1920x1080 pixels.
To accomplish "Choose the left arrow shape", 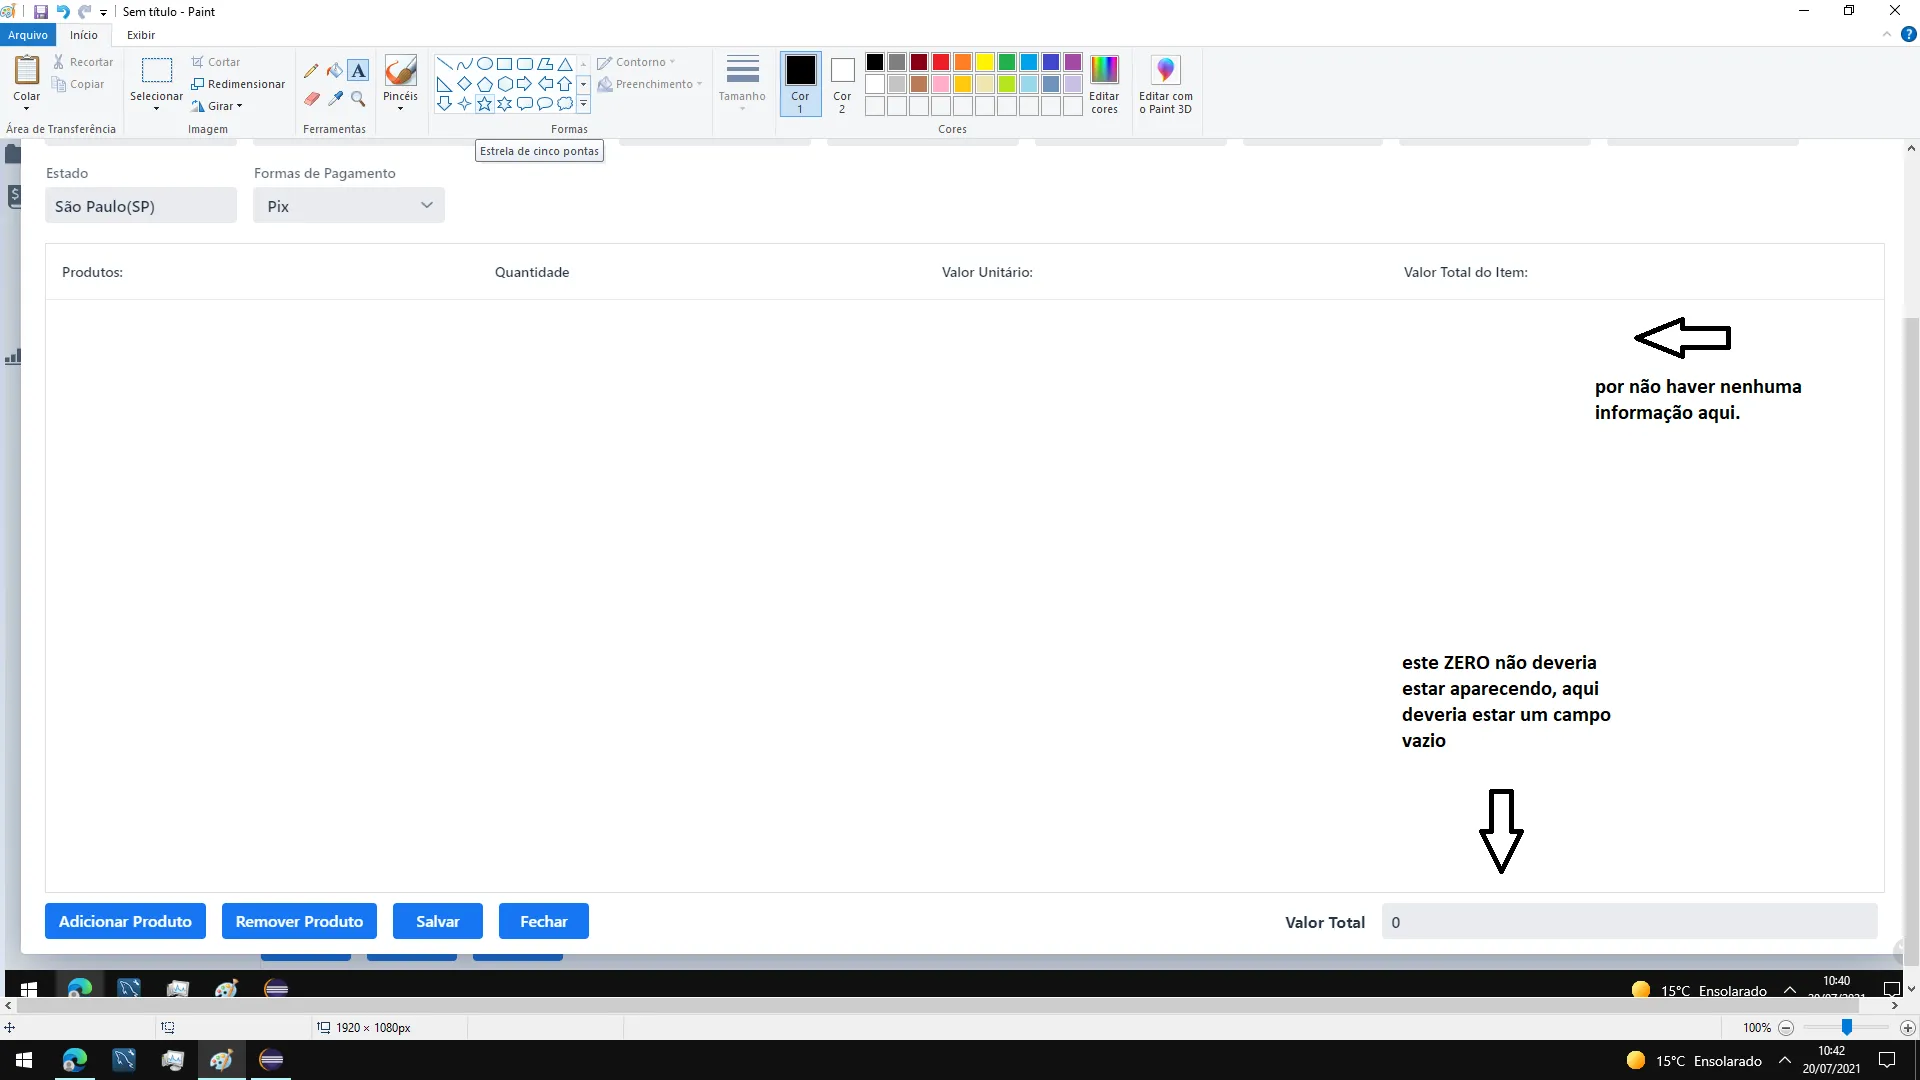I will (545, 84).
